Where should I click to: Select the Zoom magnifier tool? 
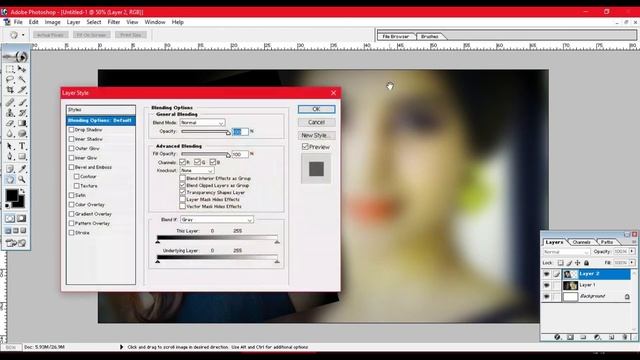[22, 179]
